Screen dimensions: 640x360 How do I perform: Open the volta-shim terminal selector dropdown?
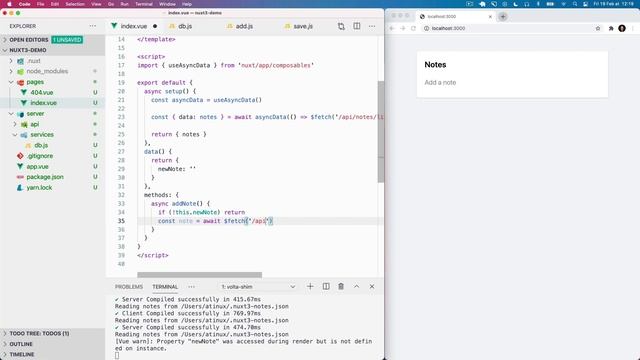tap(258, 287)
